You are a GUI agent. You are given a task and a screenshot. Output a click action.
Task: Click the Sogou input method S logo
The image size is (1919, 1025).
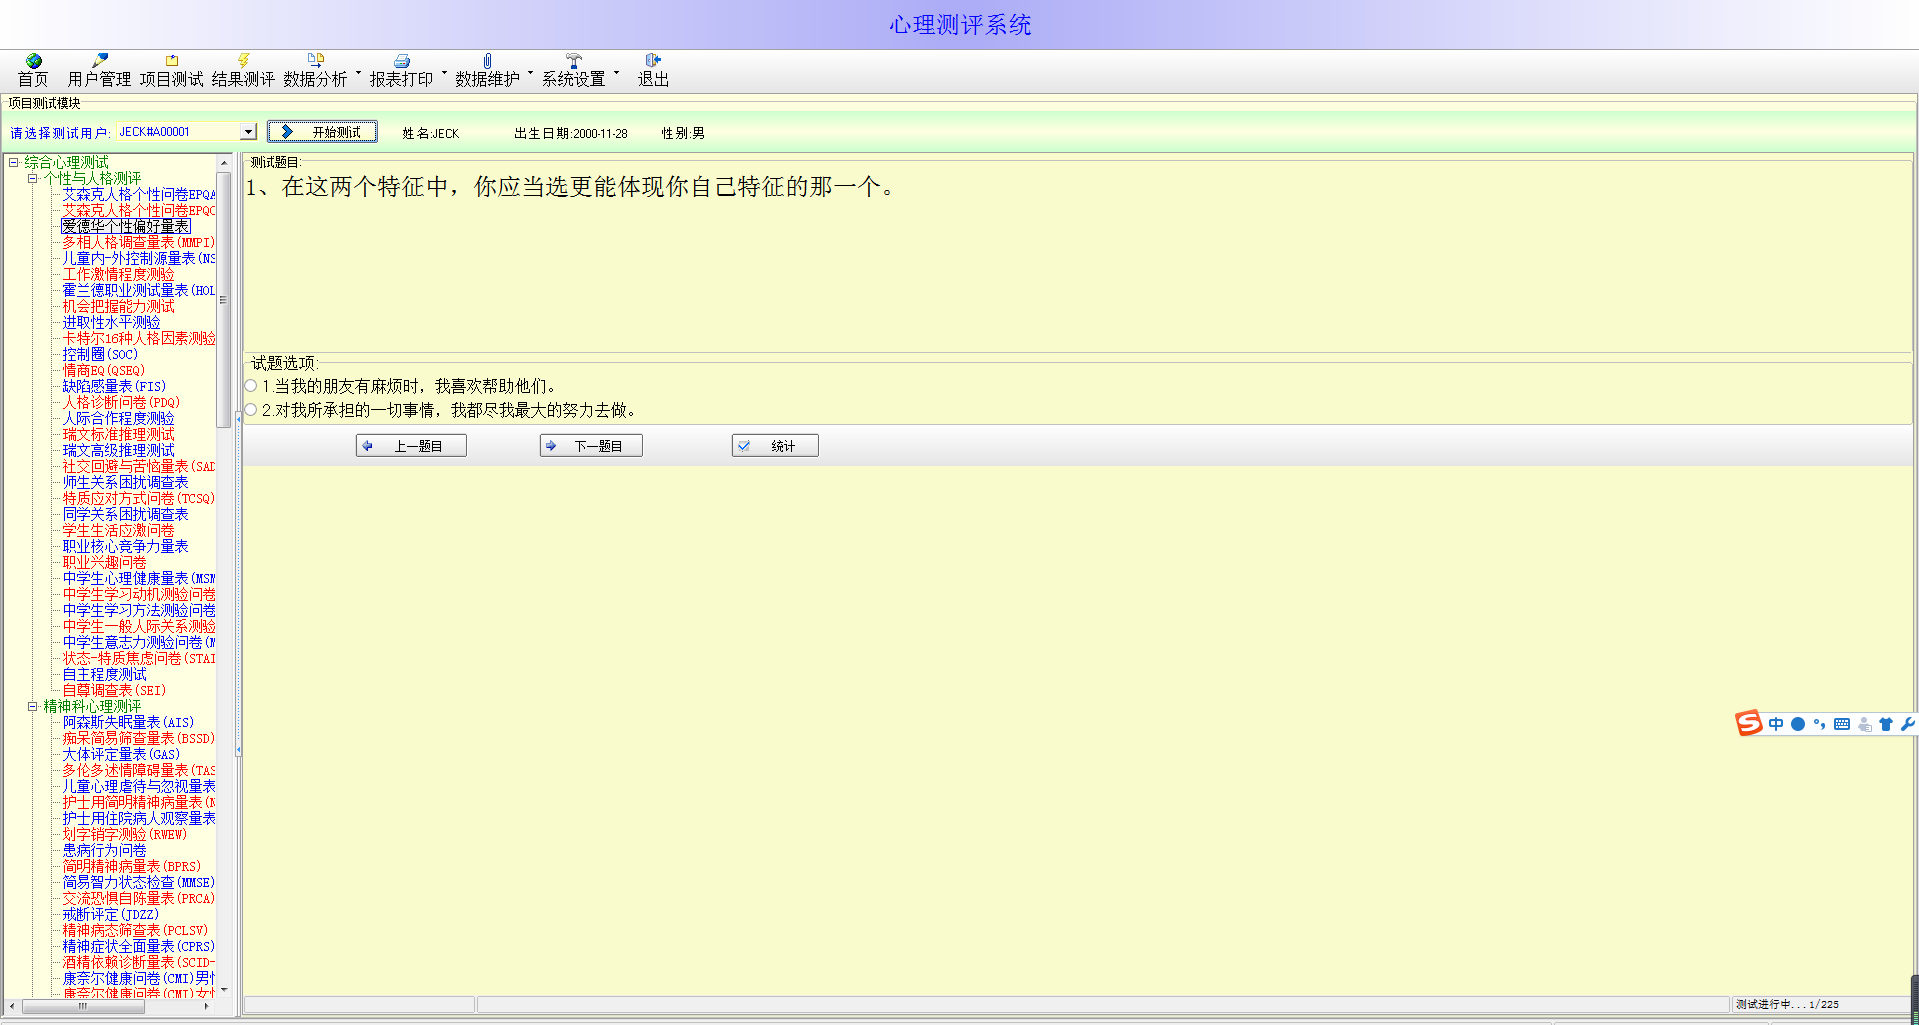pos(1749,723)
